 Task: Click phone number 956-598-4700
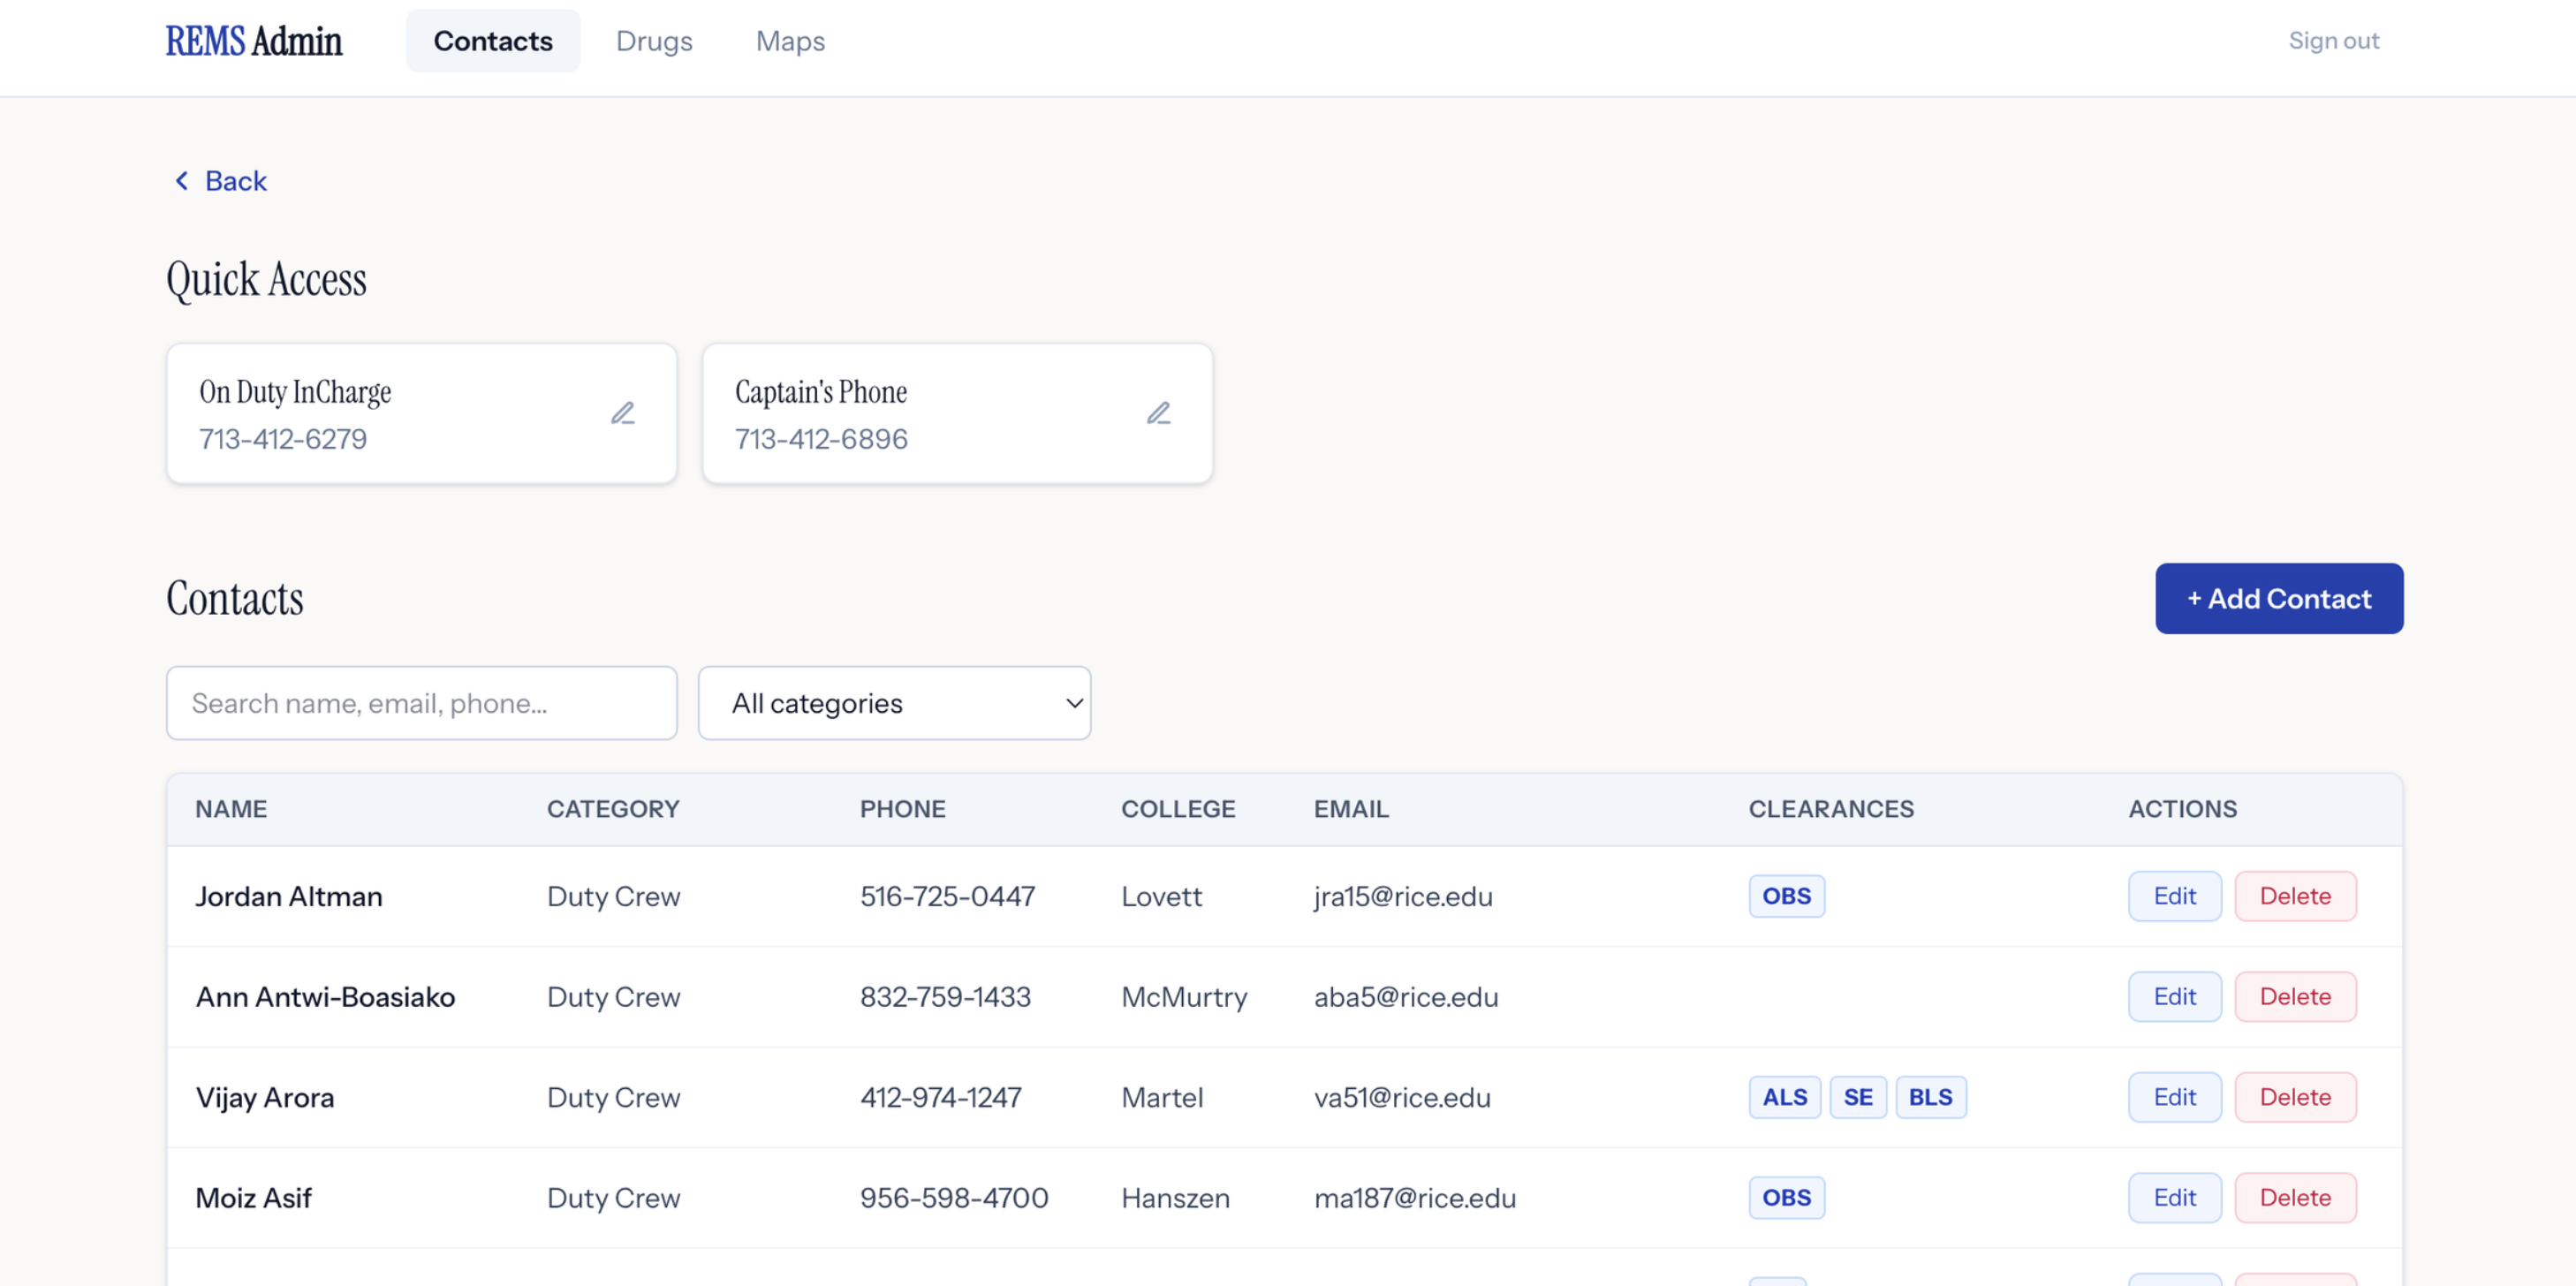pyautogui.click(x=954, y=1198)
